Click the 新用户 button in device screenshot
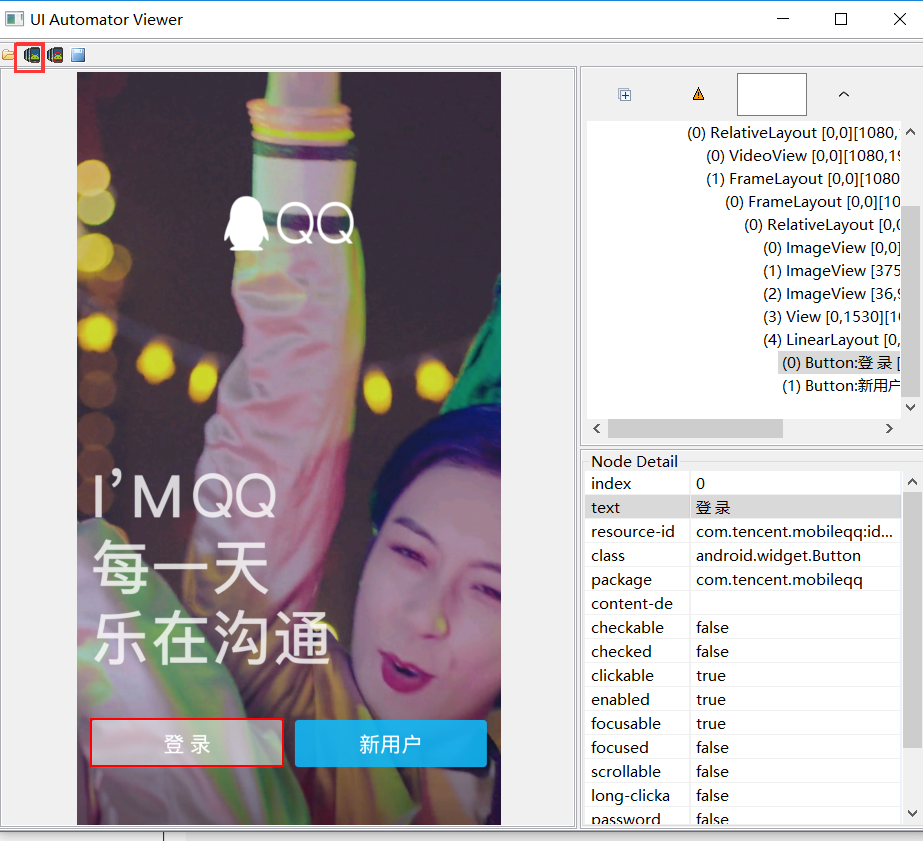The height and width of the screenshot is (841, 923). pos(390,743)
